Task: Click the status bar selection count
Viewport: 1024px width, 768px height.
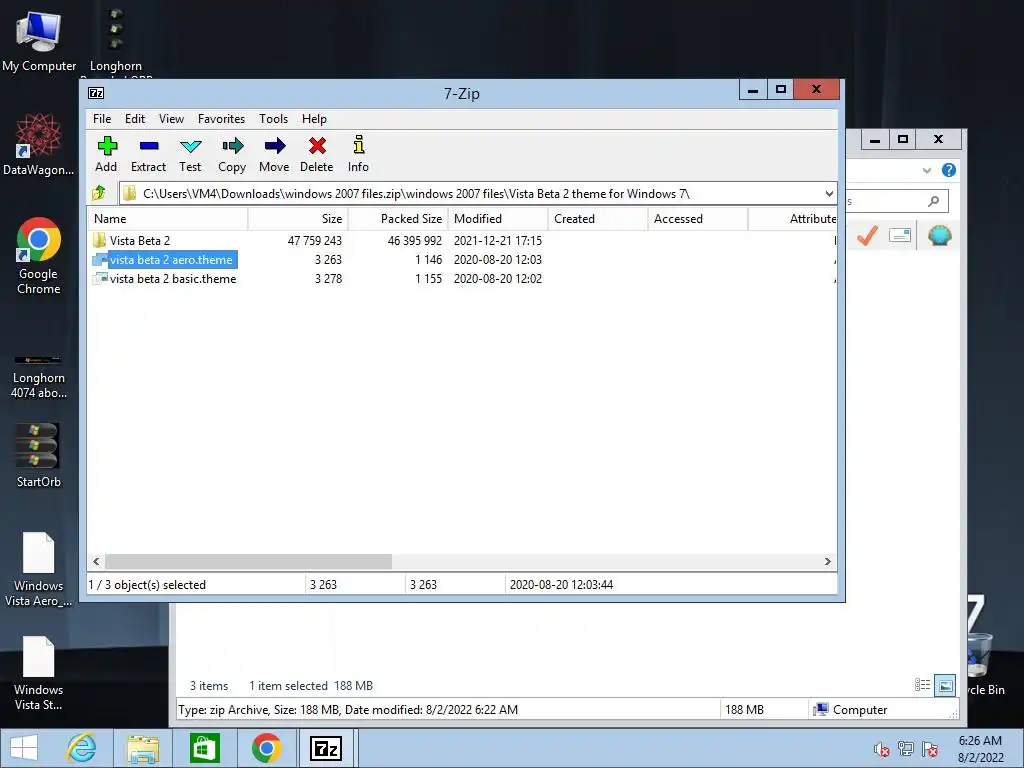Action: coord(147,585)
